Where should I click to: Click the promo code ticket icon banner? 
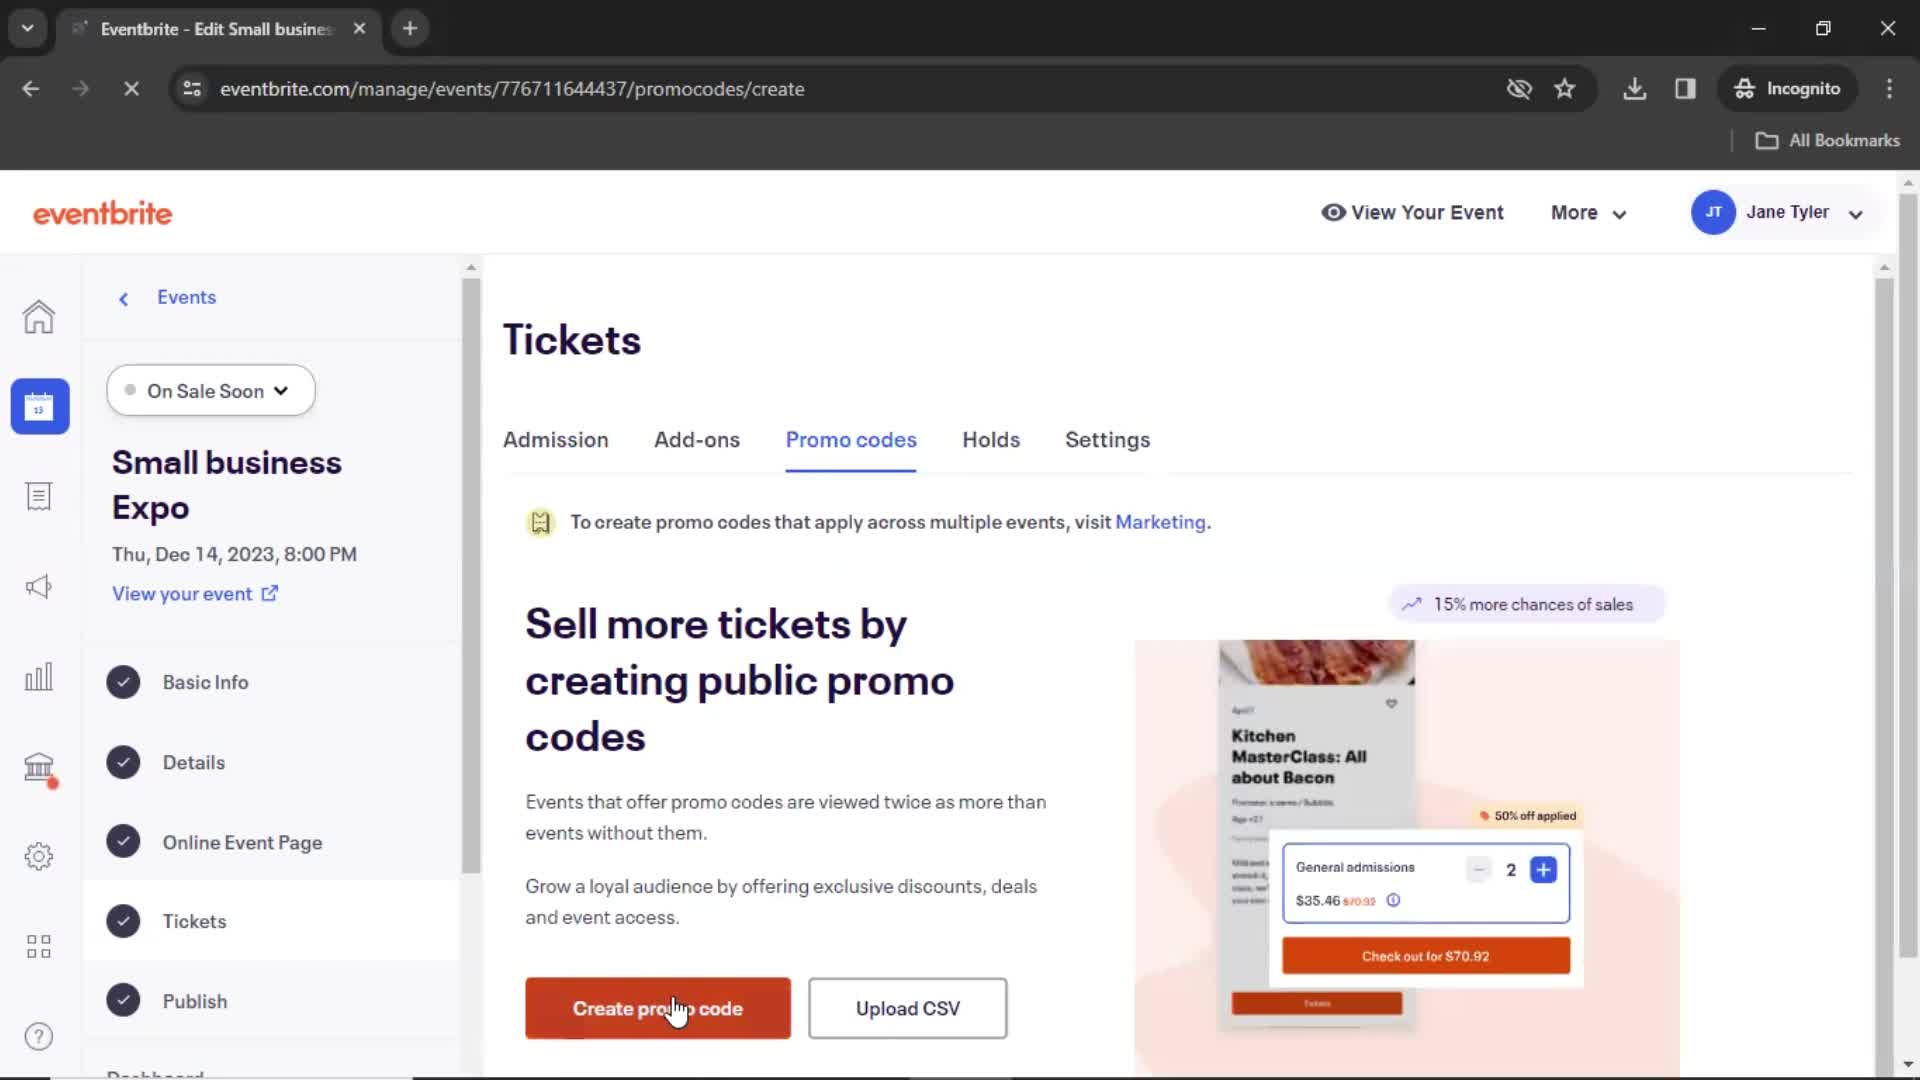tap(540, 522)
